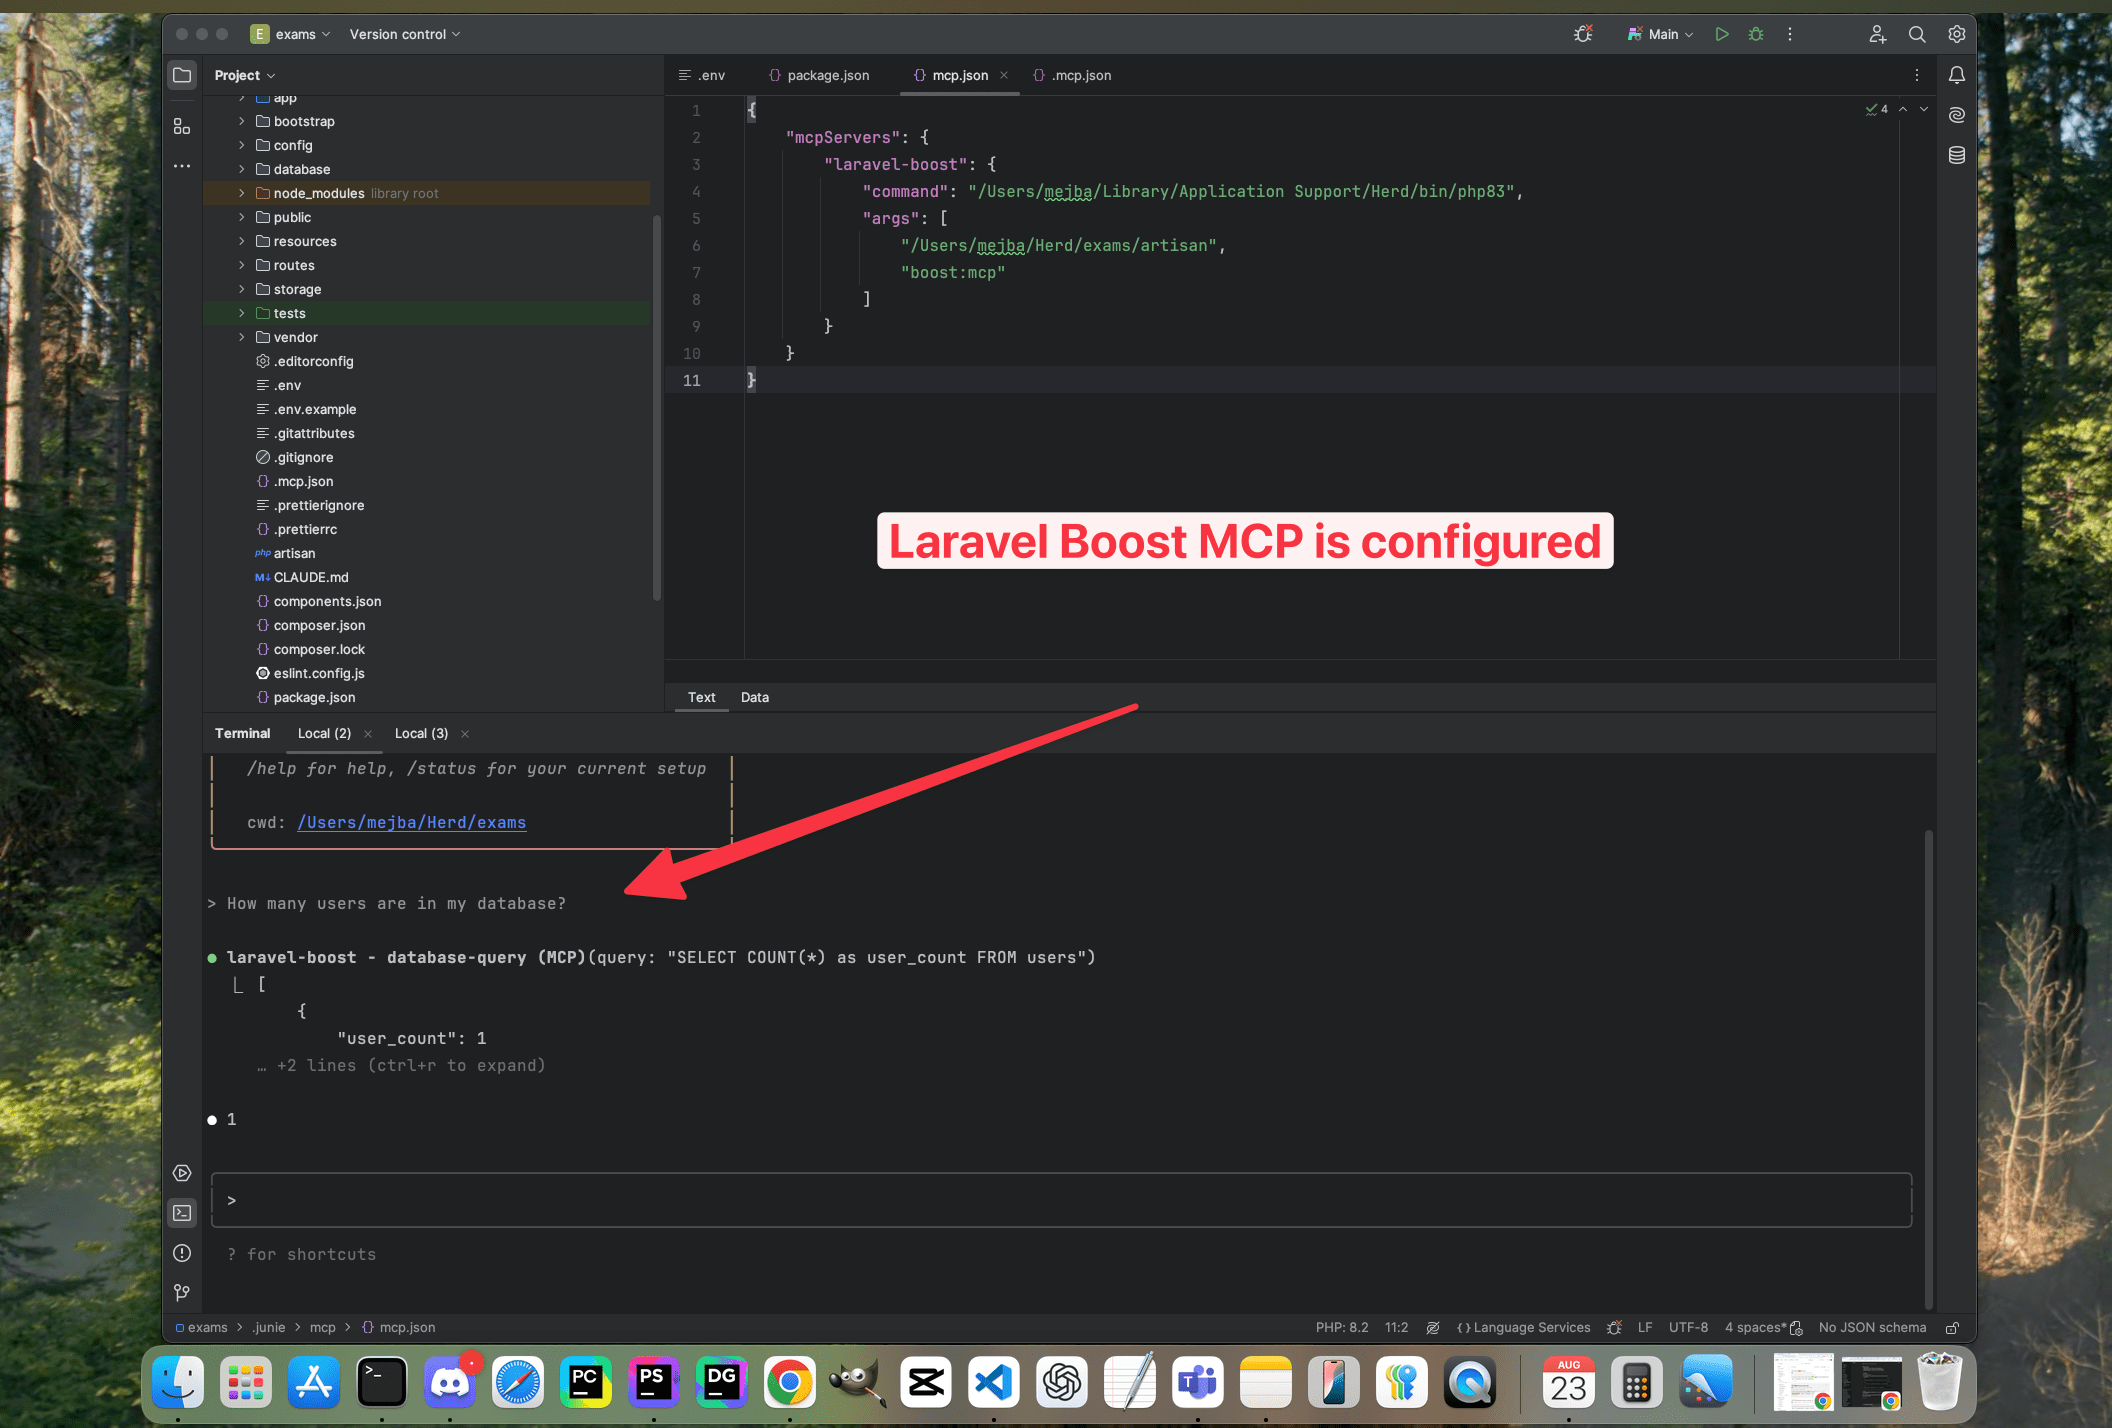Open ChatGPT app in the Dock
Image resolution: width=2112 pixels, height=1428 pixels.
tap(1062, 1382)
